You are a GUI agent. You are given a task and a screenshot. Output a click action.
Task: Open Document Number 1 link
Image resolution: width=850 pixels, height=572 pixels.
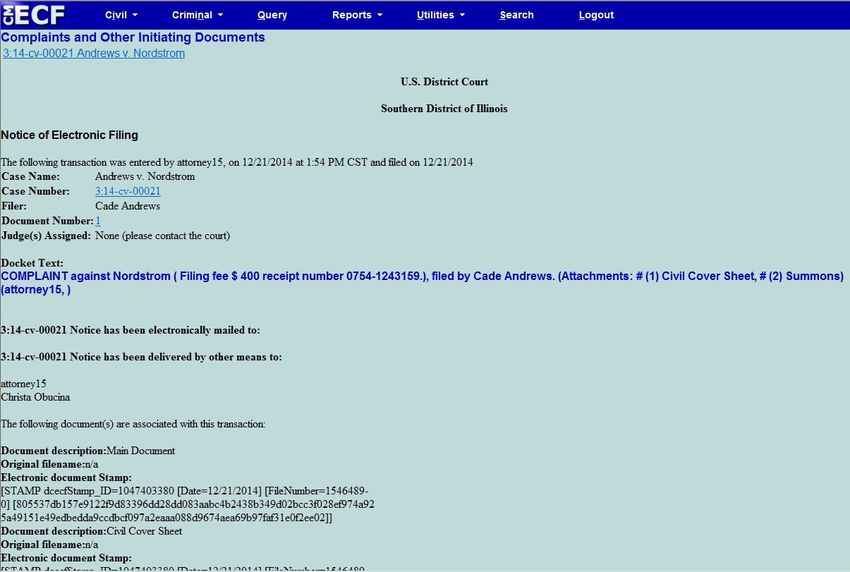[x=98, y=221]
